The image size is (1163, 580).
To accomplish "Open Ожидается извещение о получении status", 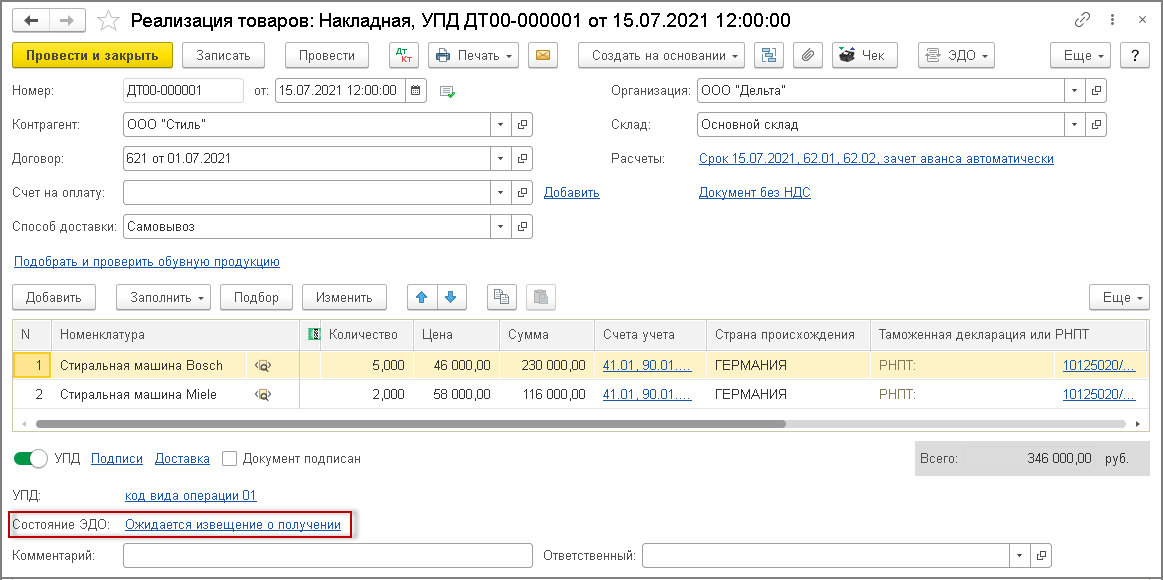I will pyautogui.click(x=233, y=524).
